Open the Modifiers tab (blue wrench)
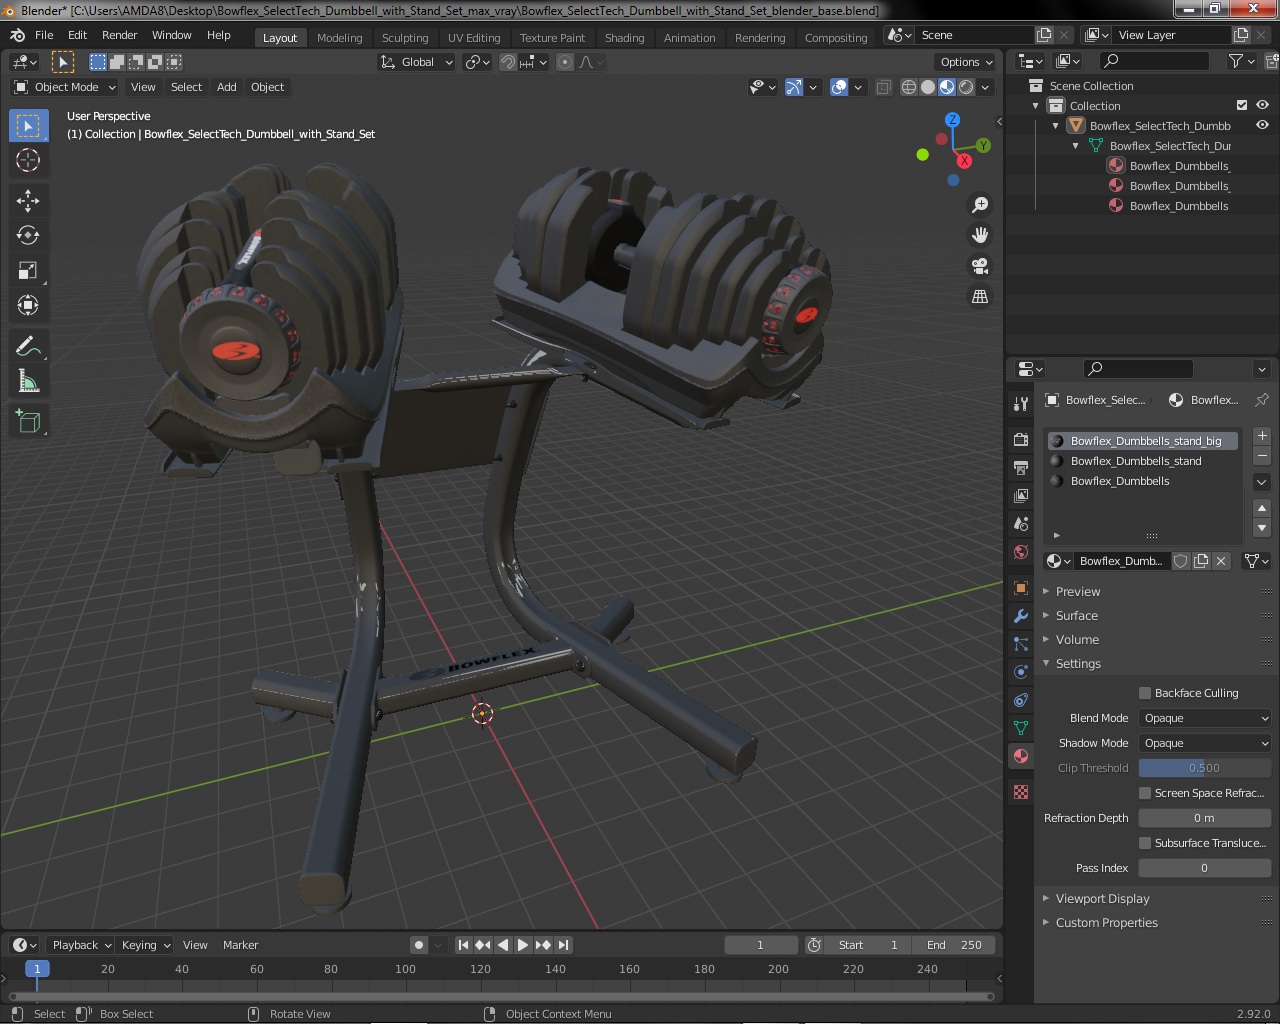 1021,616
